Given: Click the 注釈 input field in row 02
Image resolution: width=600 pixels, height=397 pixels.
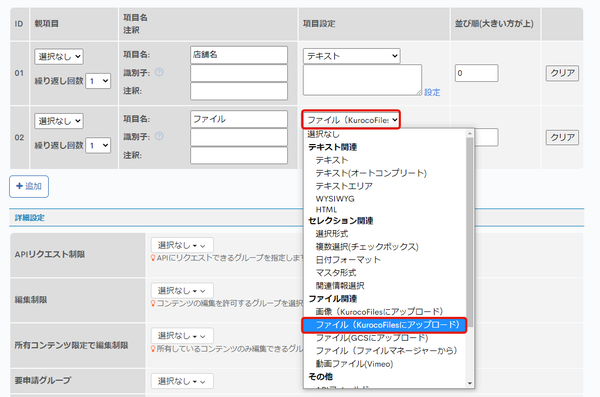Looking at the screenshot, I should [239, 155].
